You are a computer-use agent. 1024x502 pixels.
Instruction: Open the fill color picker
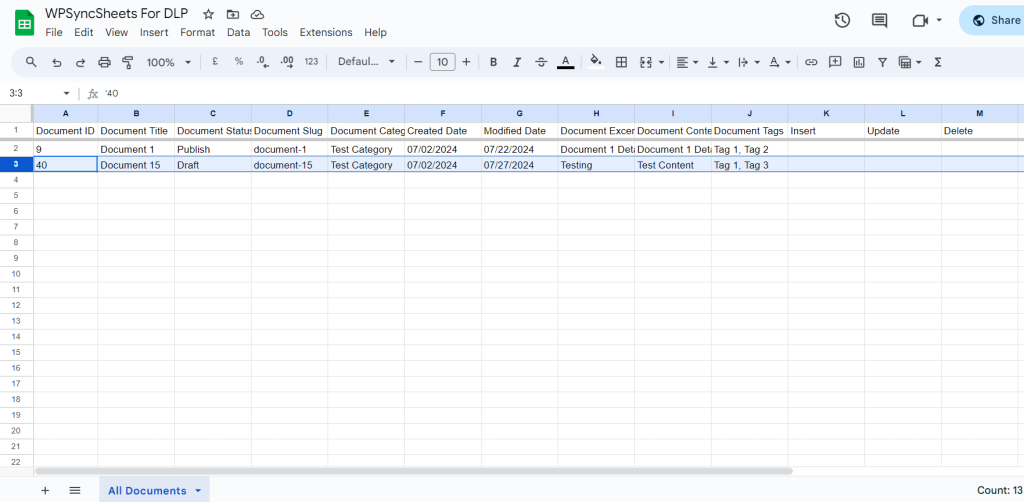596,61
